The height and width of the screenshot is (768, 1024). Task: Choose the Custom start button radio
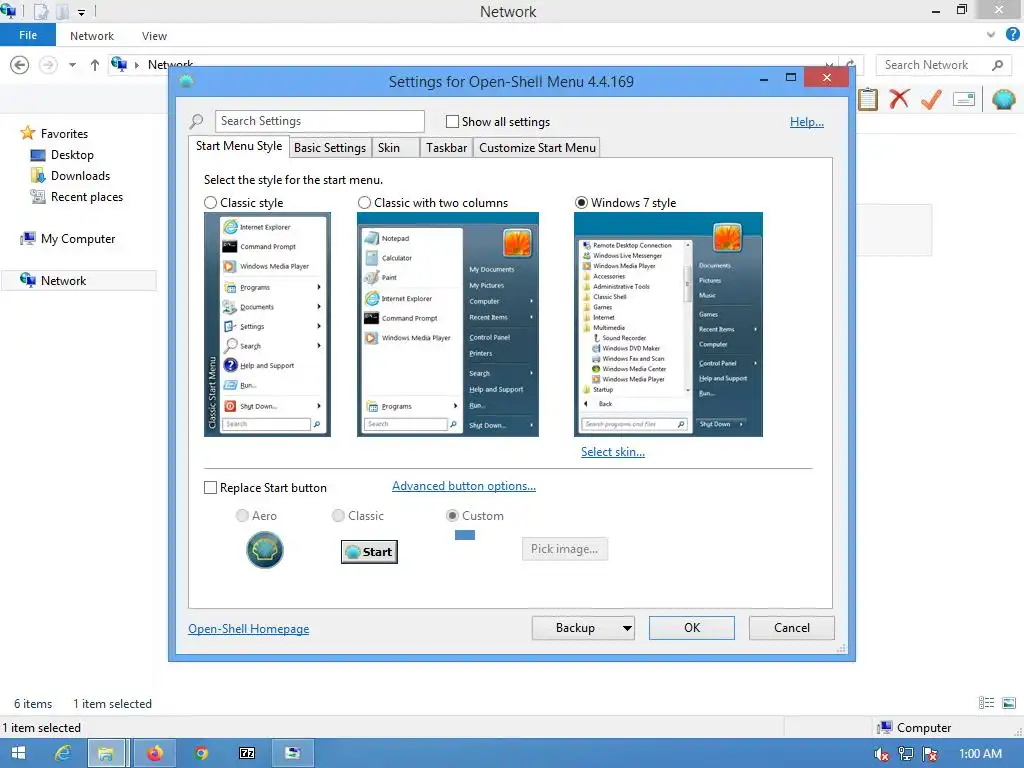click(x=452, y=516)
